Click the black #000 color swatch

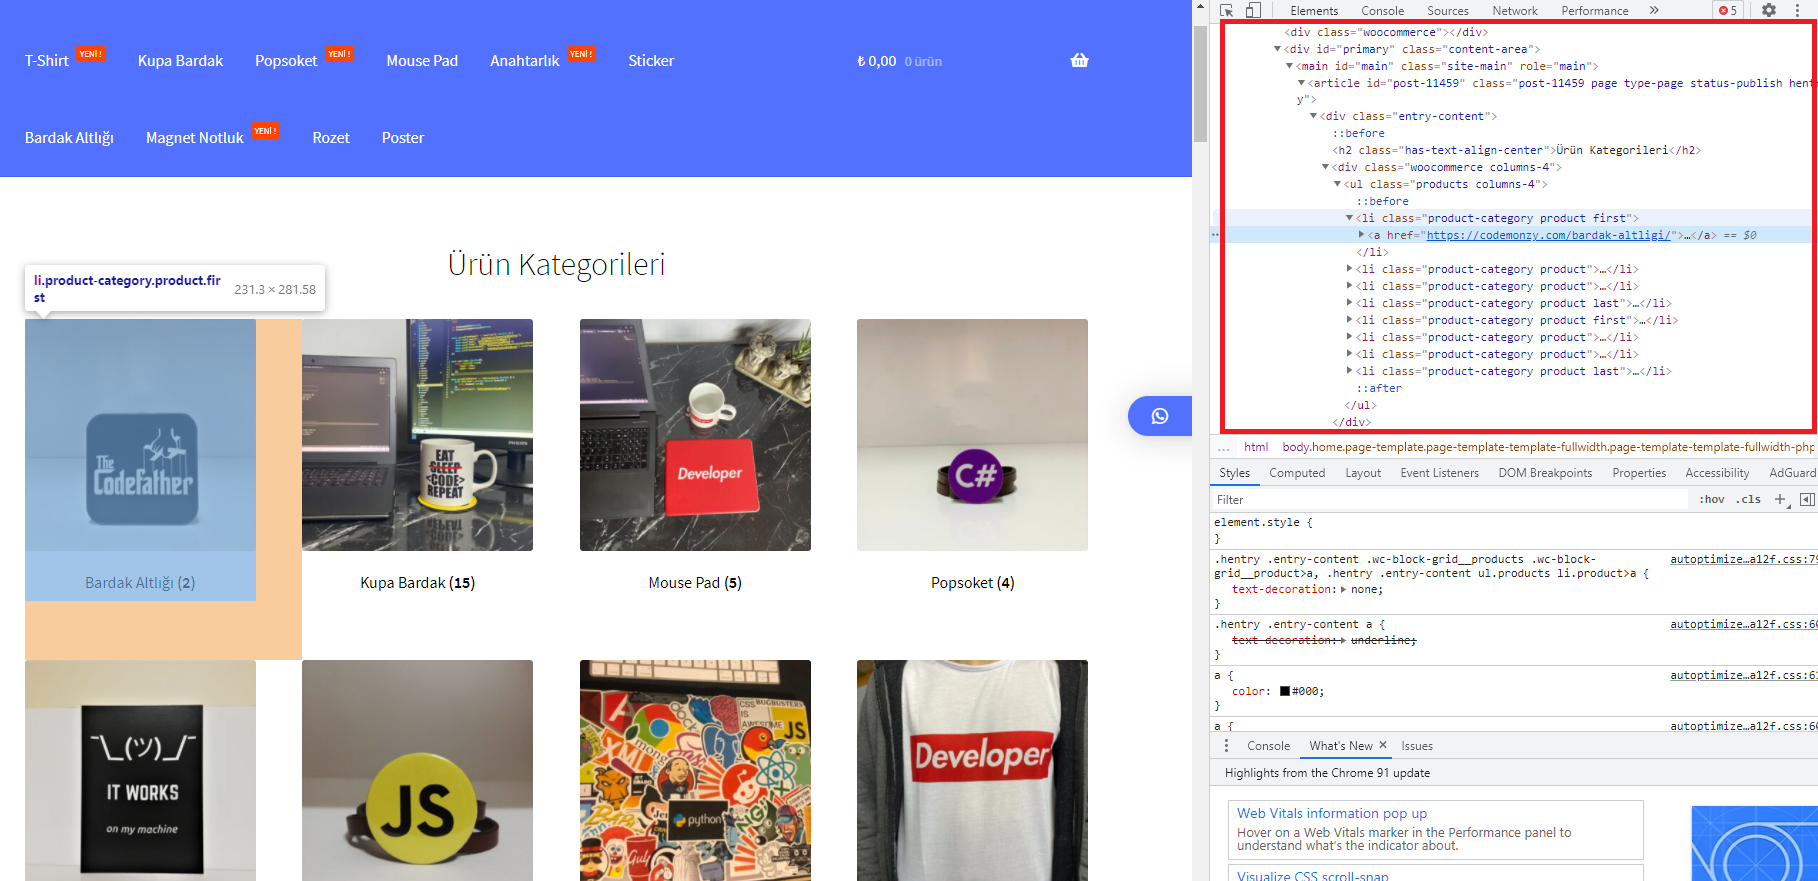pos(1285,691)
